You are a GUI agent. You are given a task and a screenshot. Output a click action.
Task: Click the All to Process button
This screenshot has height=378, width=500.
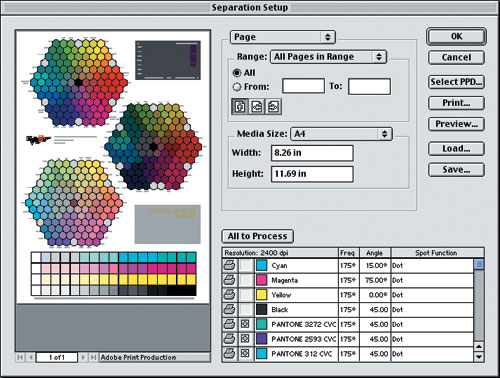click(x=257, y=236)
